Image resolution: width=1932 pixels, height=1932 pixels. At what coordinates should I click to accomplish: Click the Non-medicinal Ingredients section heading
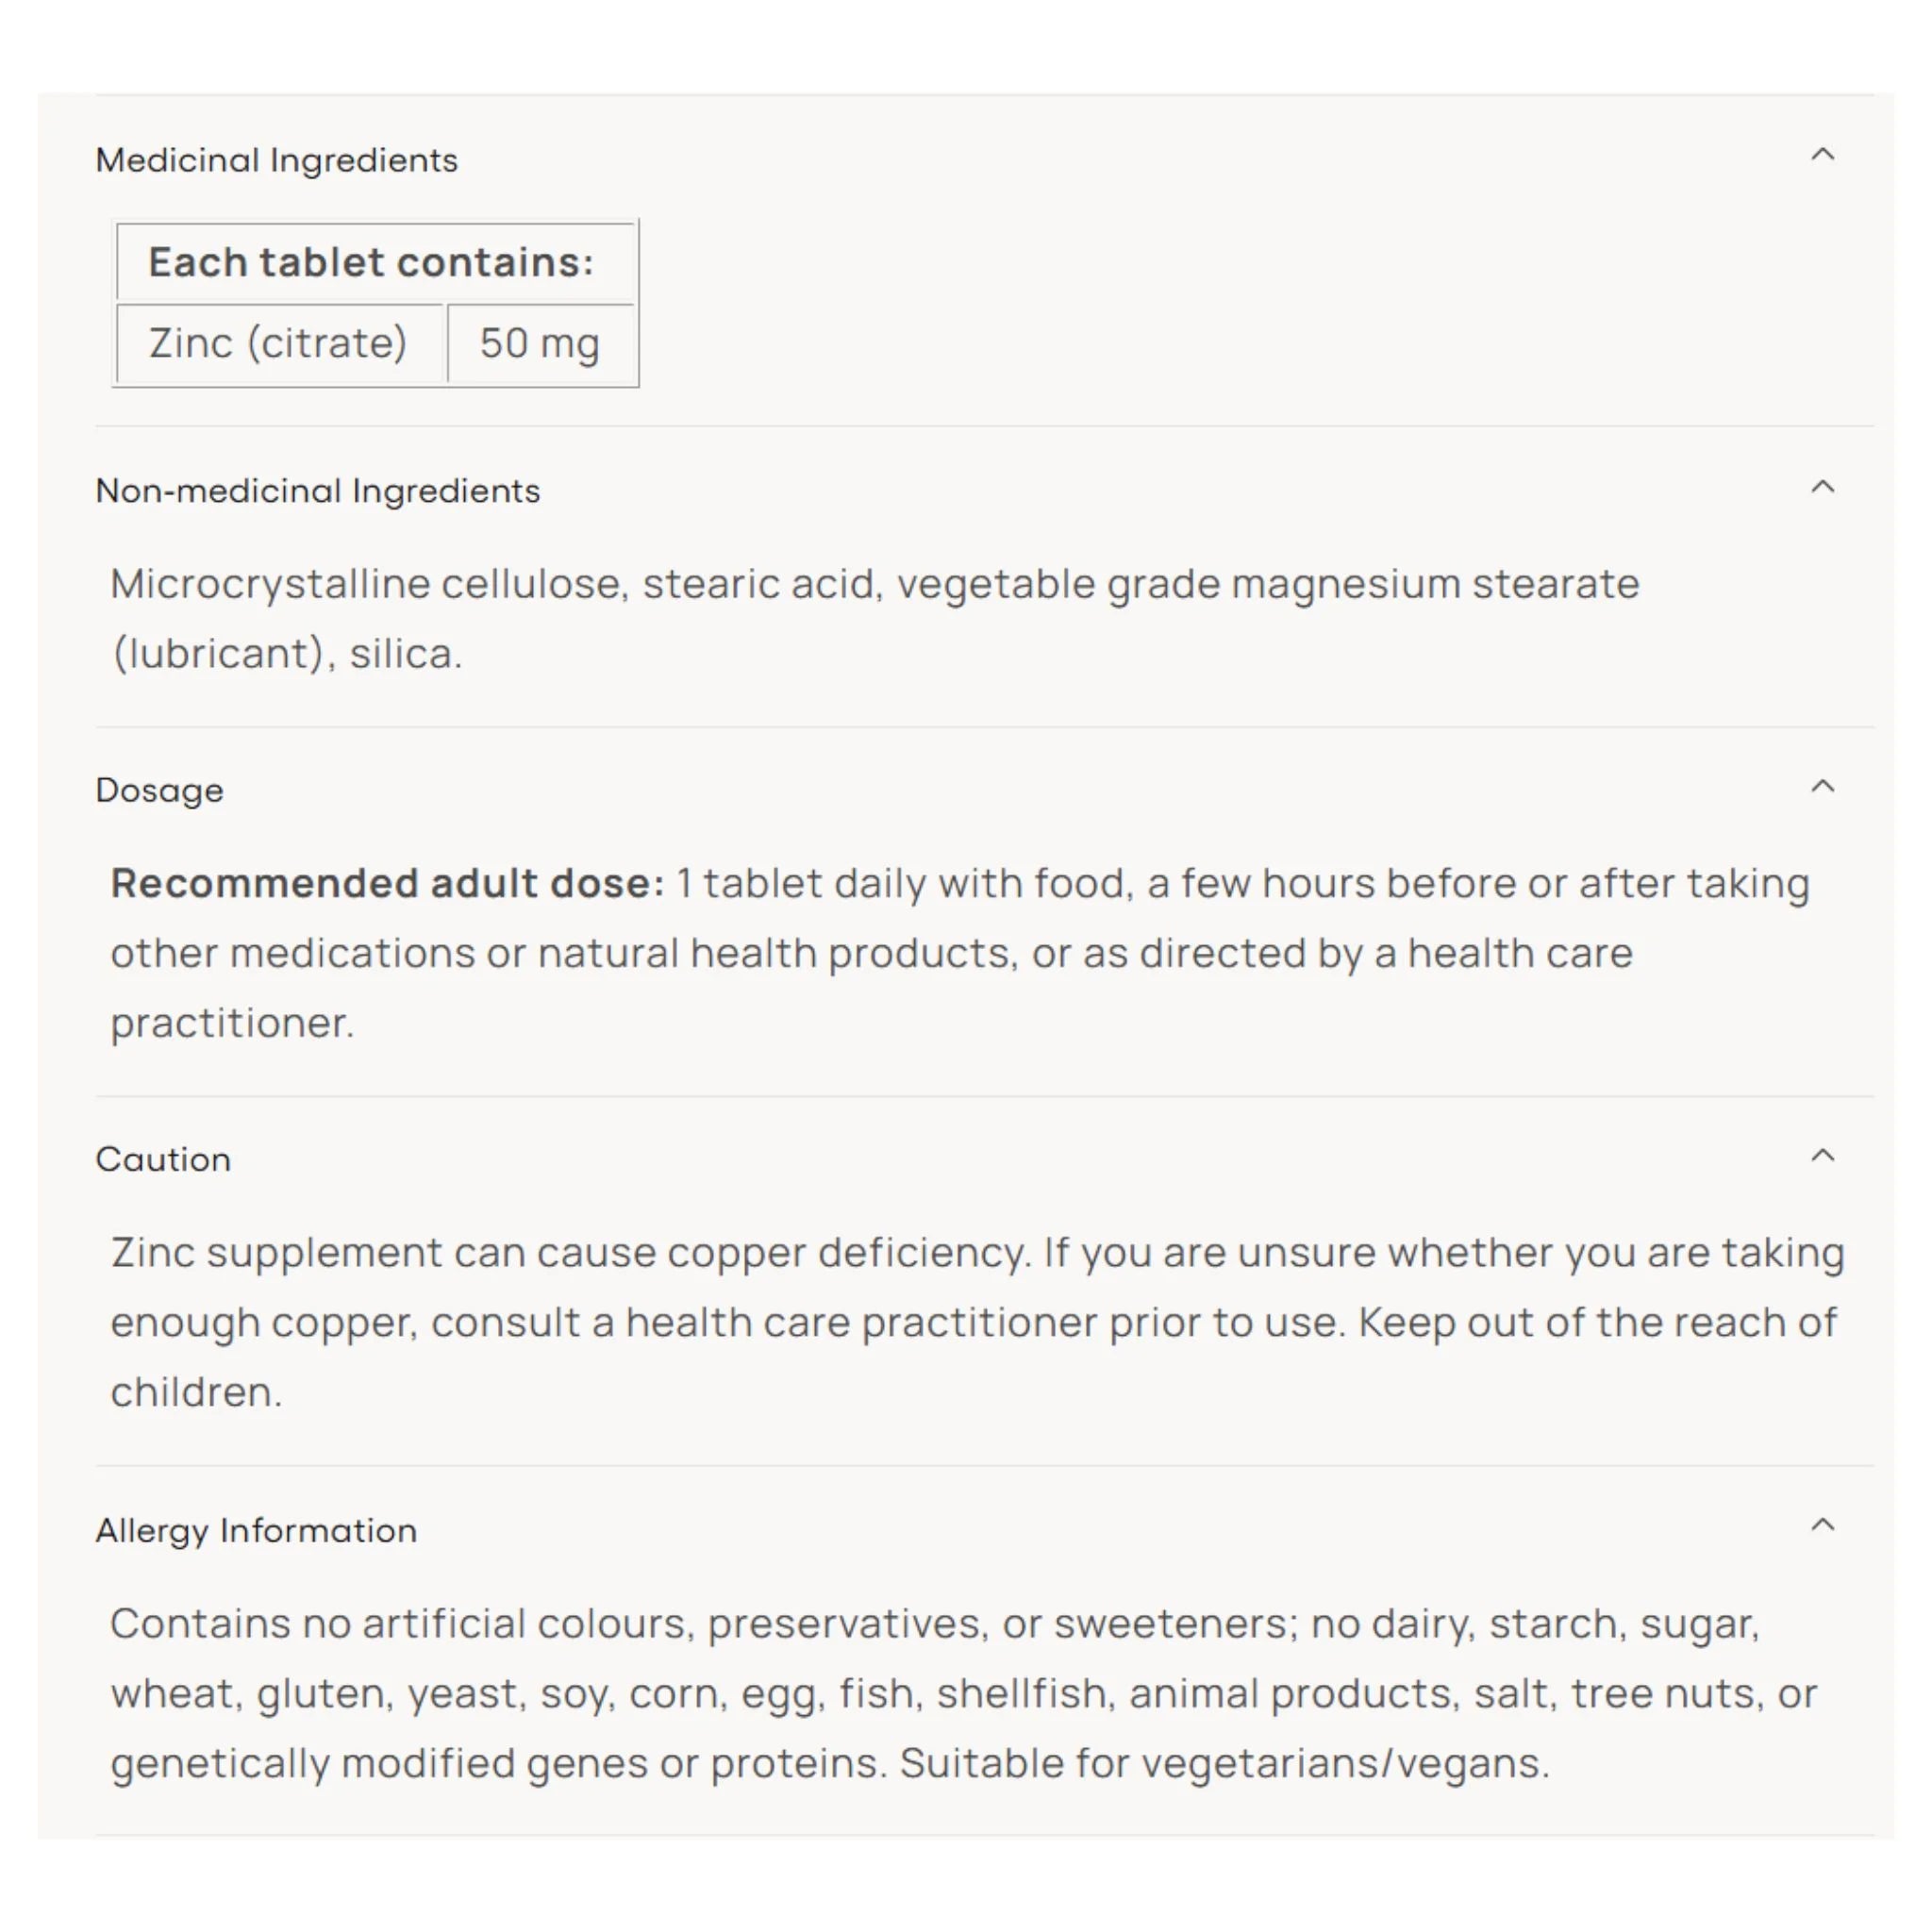[x=318, y=491]
